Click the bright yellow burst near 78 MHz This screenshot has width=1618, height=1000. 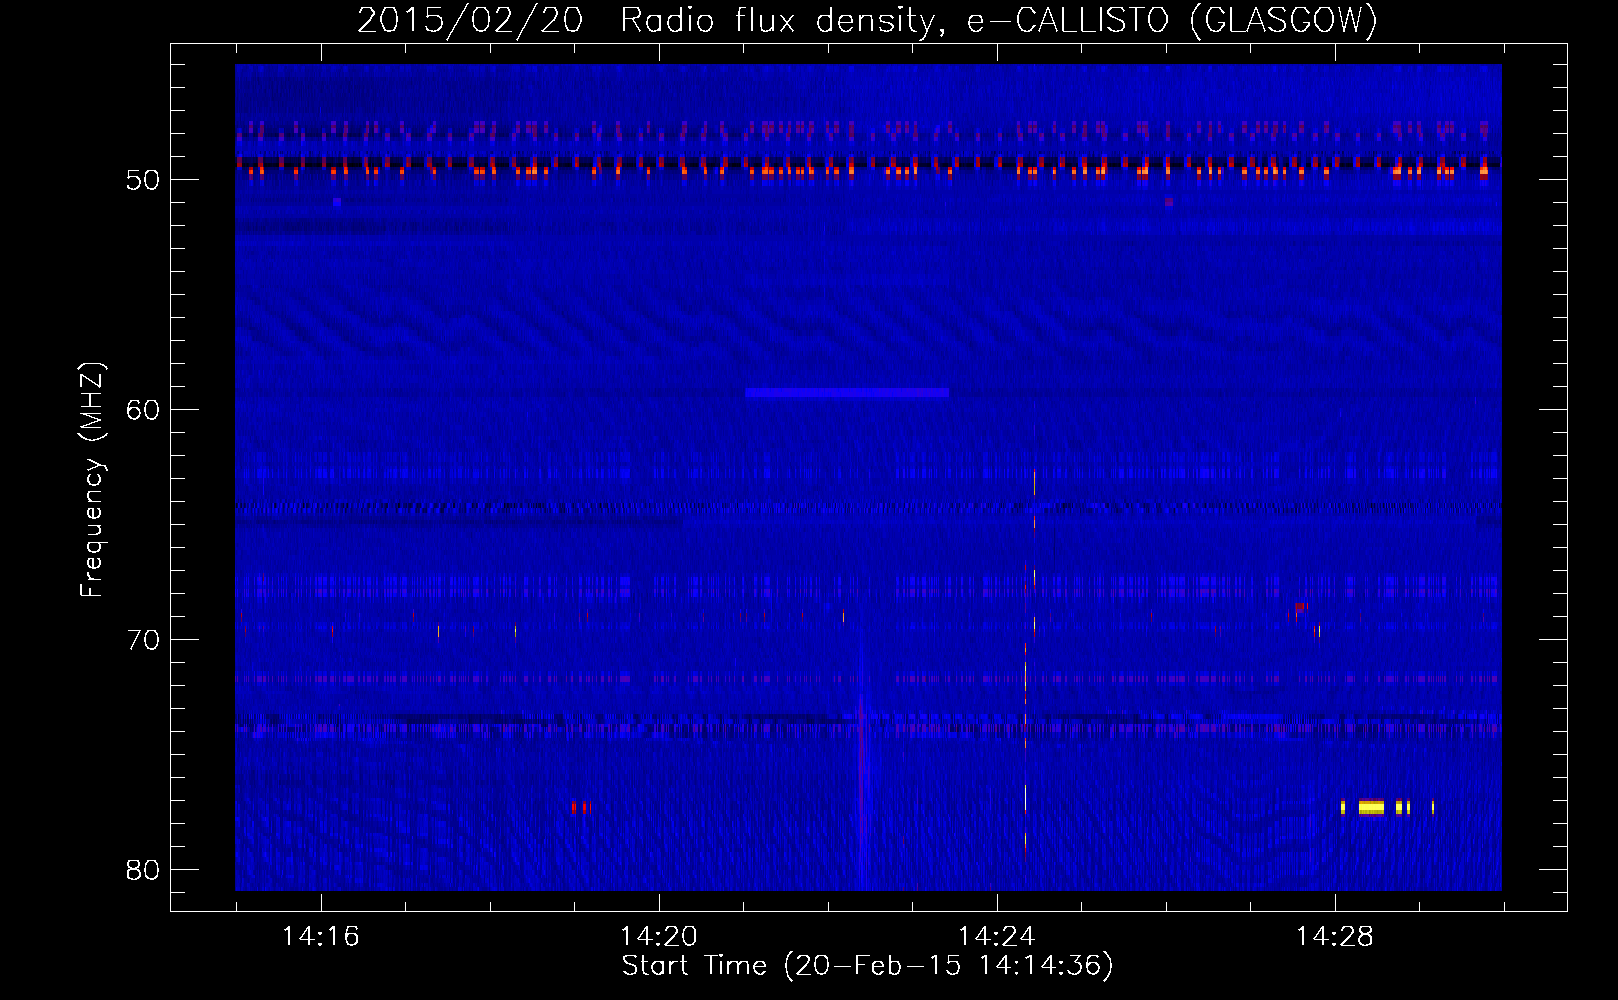1371,807
